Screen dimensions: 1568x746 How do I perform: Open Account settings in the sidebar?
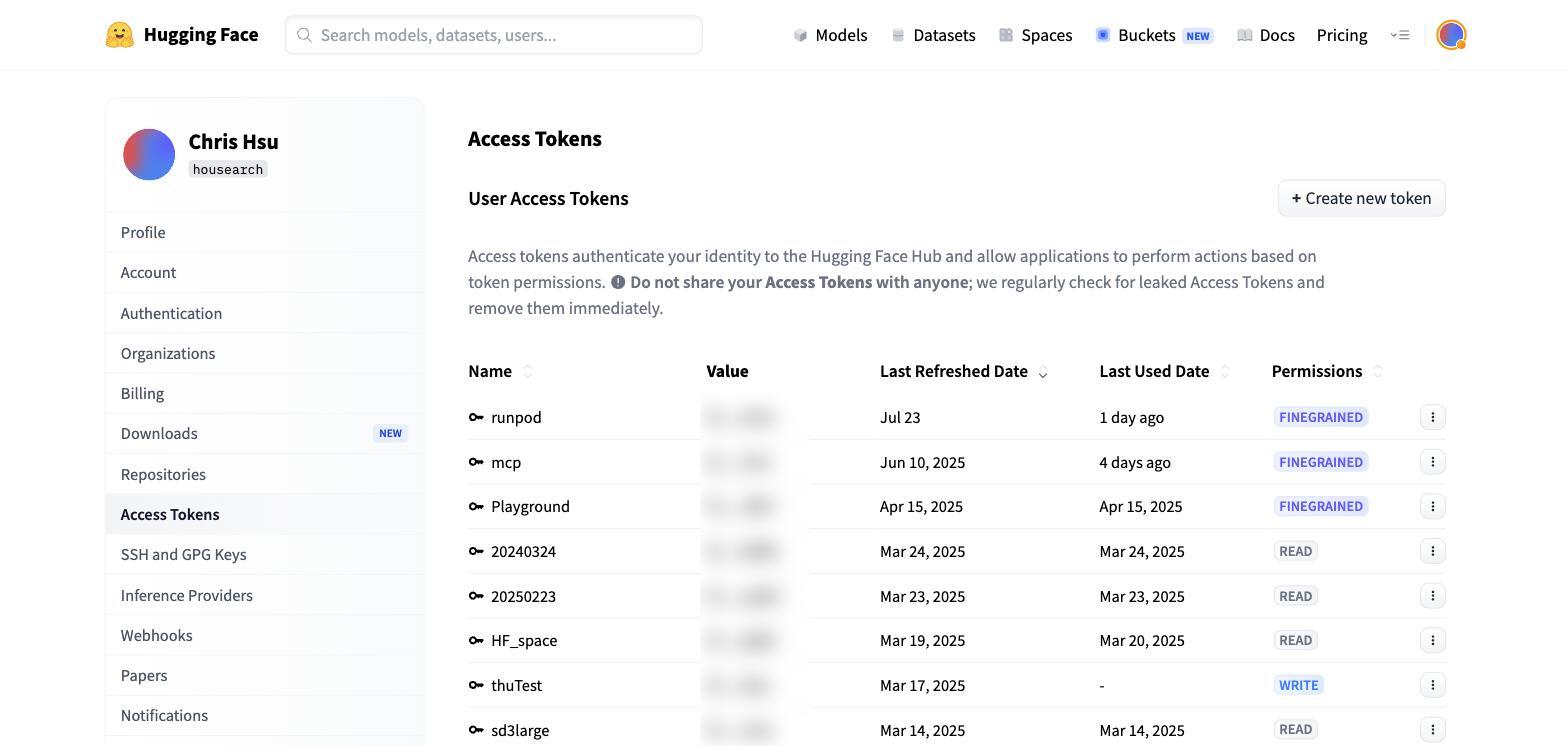pyautogui.click(x=264, y=272)
